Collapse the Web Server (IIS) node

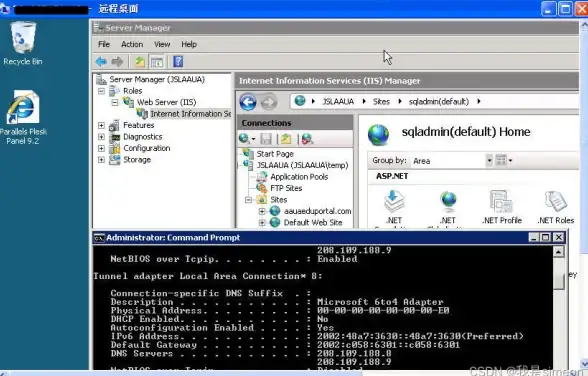click(x=115, y=102)
